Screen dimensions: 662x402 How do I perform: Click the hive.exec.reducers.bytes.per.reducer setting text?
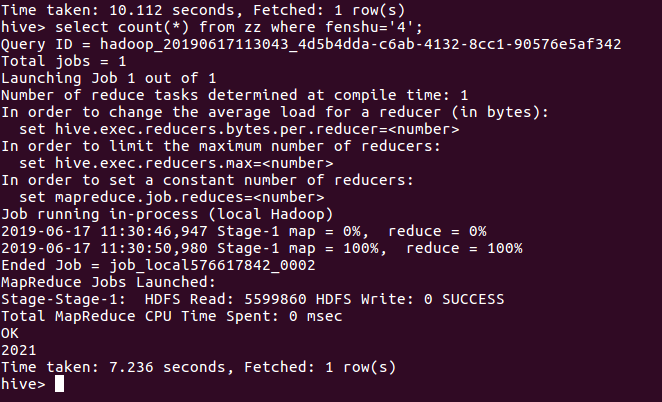240,129
